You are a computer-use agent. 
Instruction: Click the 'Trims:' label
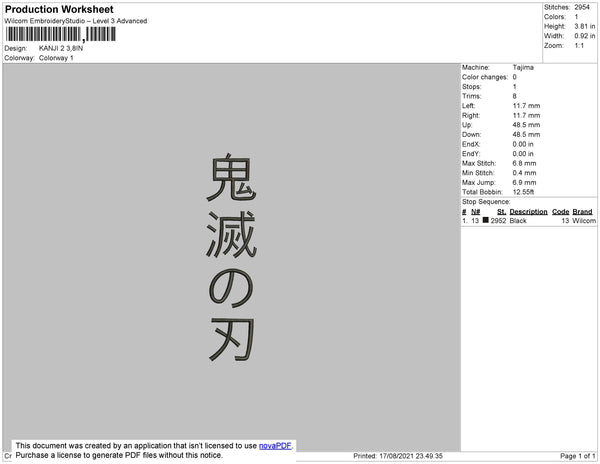471,96
